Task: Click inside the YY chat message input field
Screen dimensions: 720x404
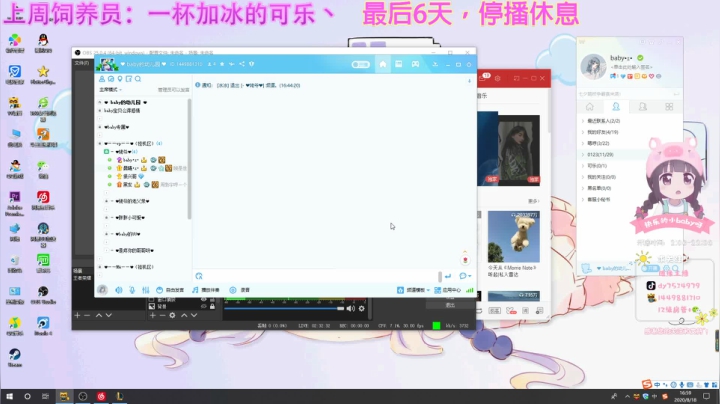Action: (x=319, y=276)
